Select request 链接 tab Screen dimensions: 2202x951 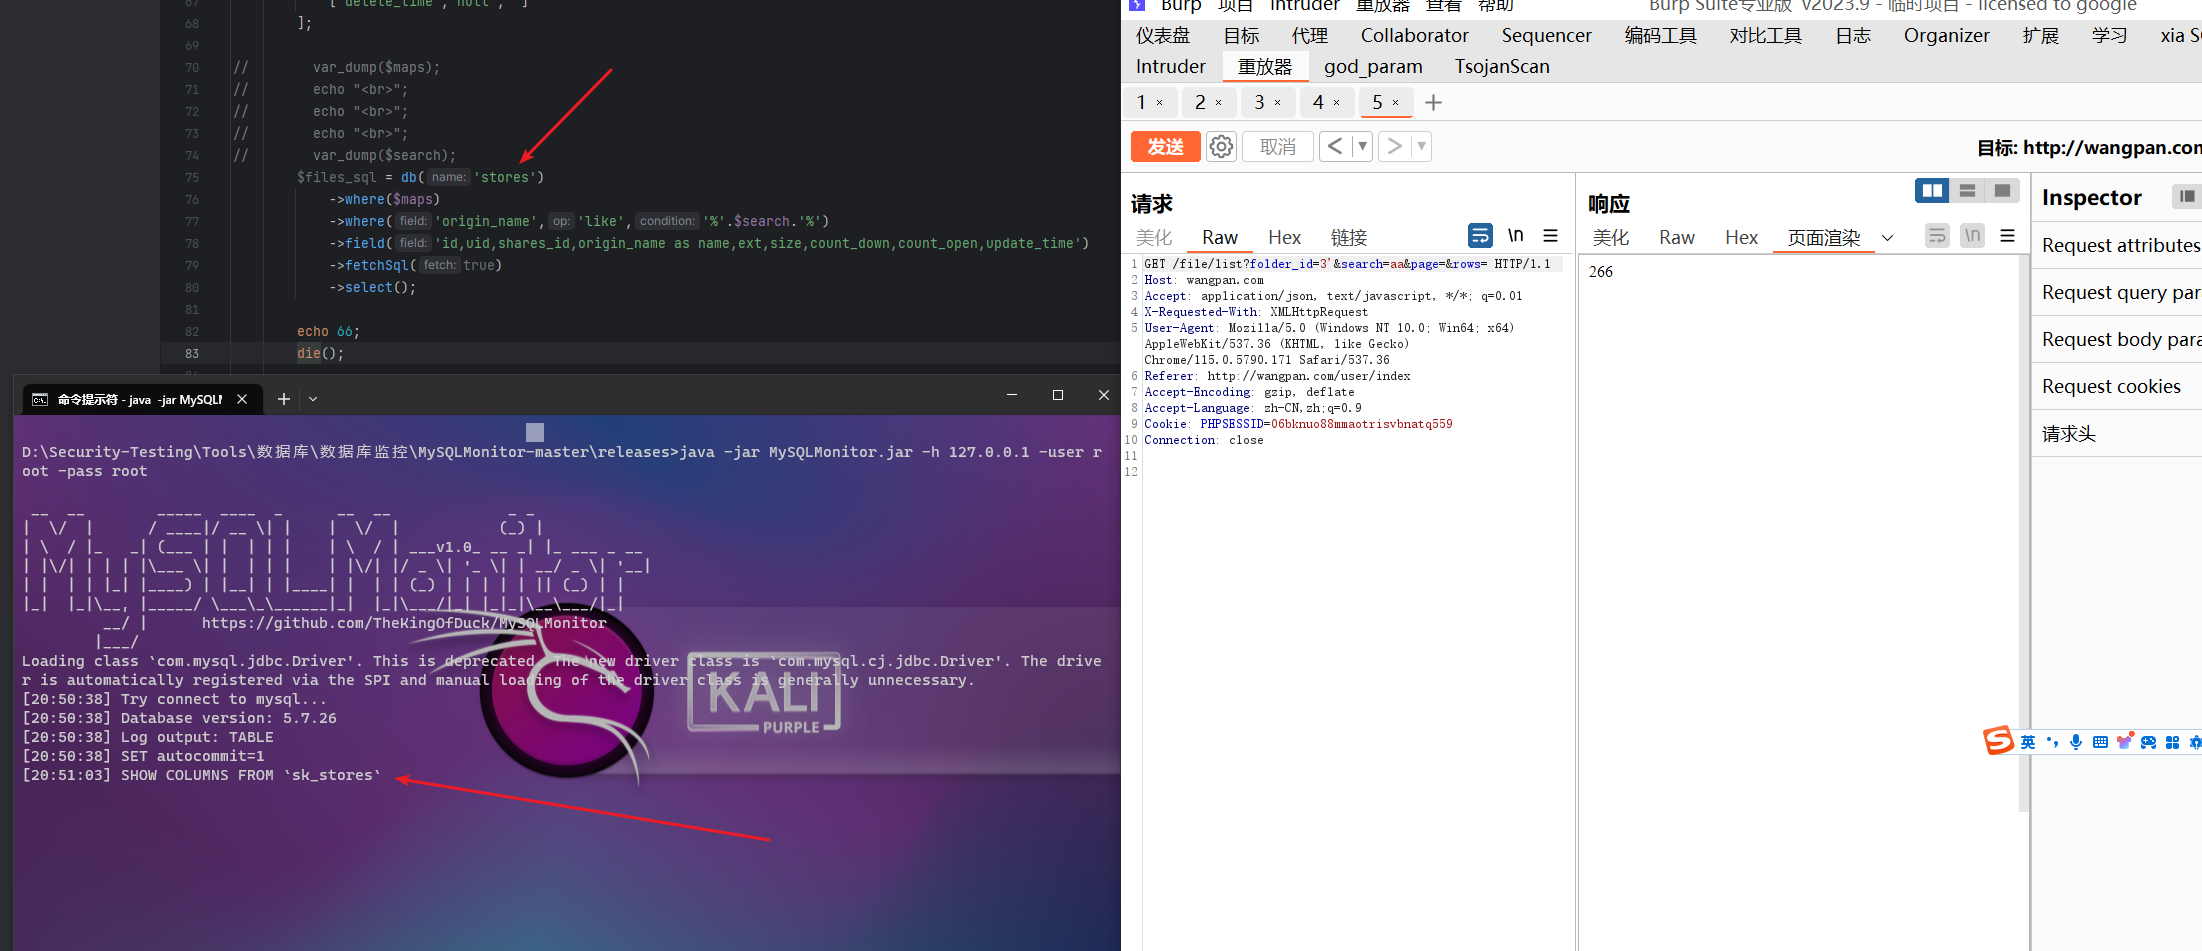1349,238
